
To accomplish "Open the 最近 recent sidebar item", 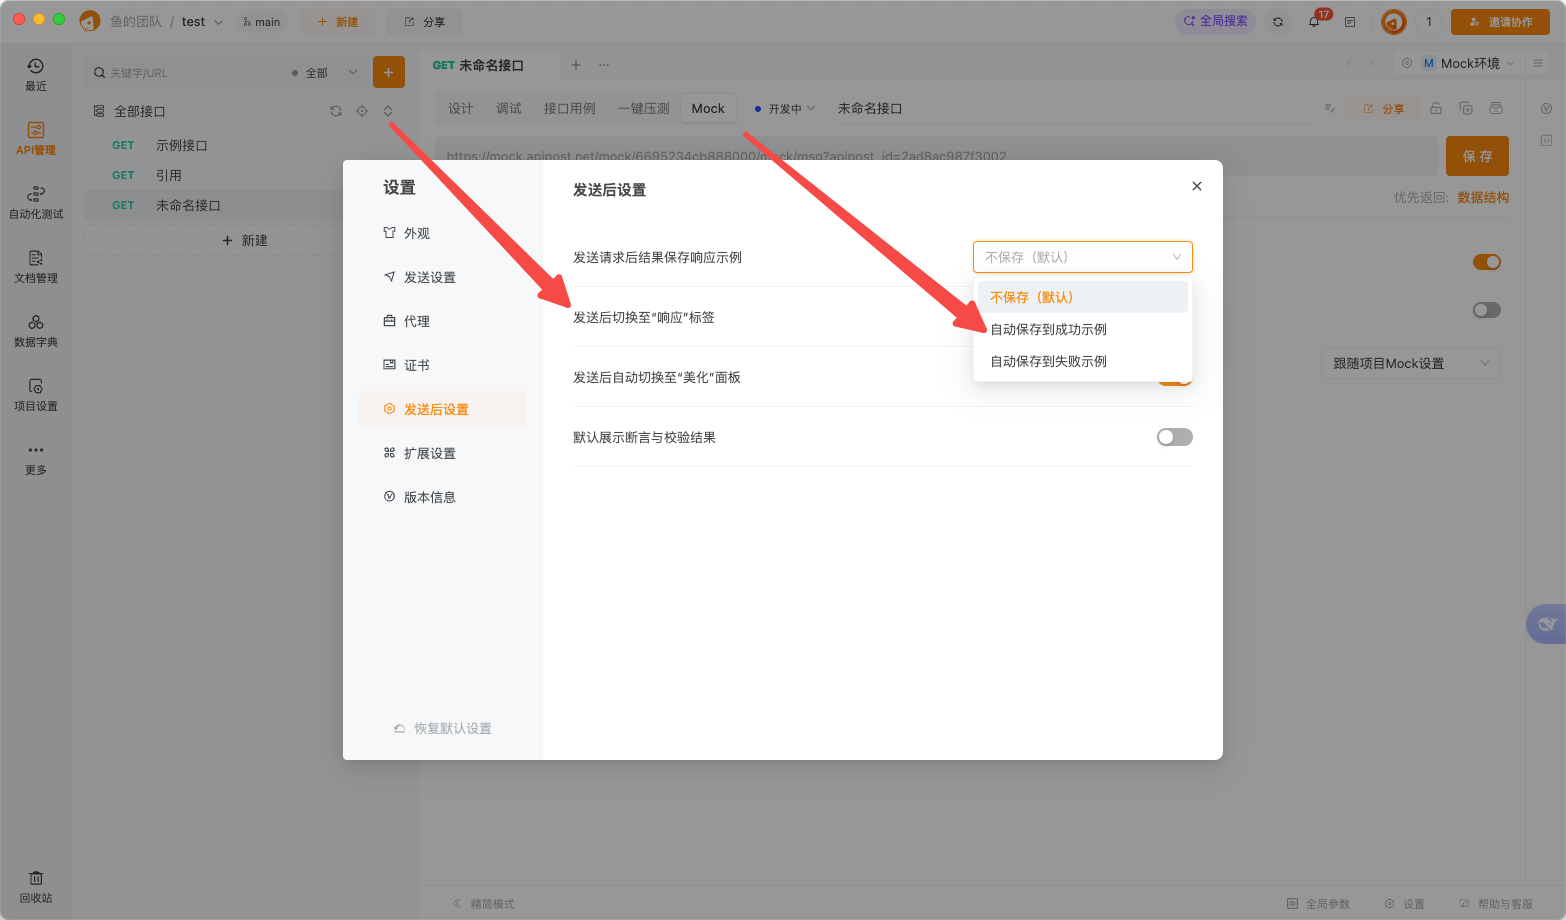I will pos(36,75).
